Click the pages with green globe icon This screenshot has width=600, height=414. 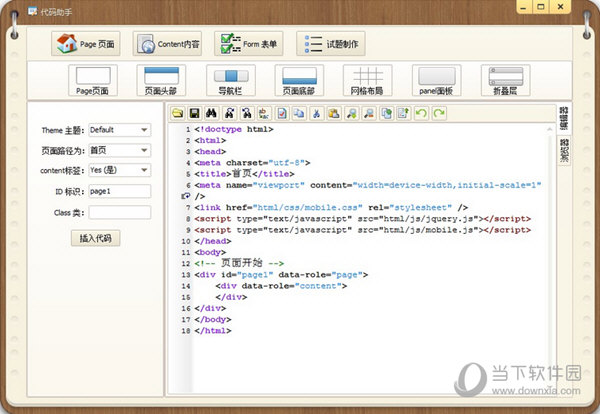click(x=386, y=113)
